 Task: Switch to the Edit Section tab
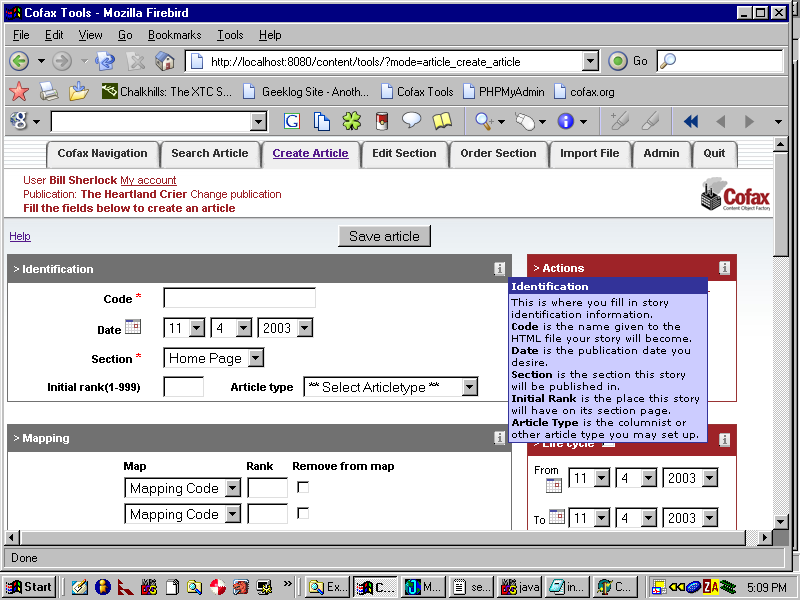pyautogui.click(x=404, y=154)
